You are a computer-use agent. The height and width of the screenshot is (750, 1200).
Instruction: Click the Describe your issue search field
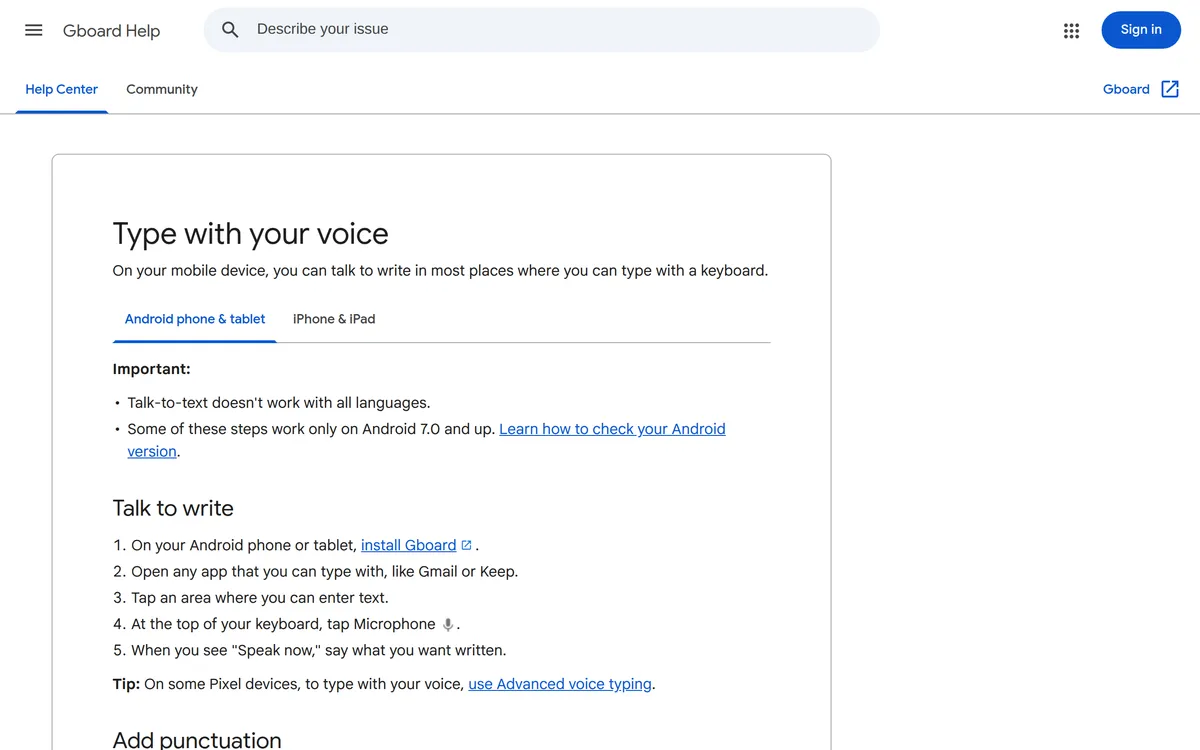point(541,30)
